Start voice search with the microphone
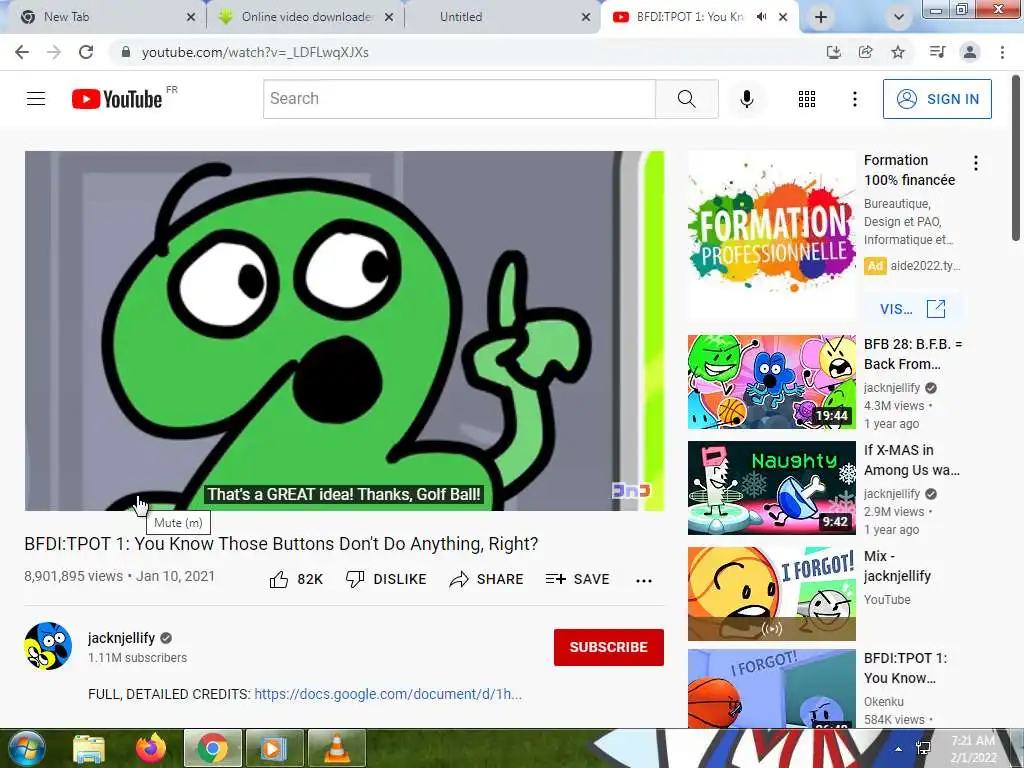1024x768 pixels. click(x=746, y=99)
